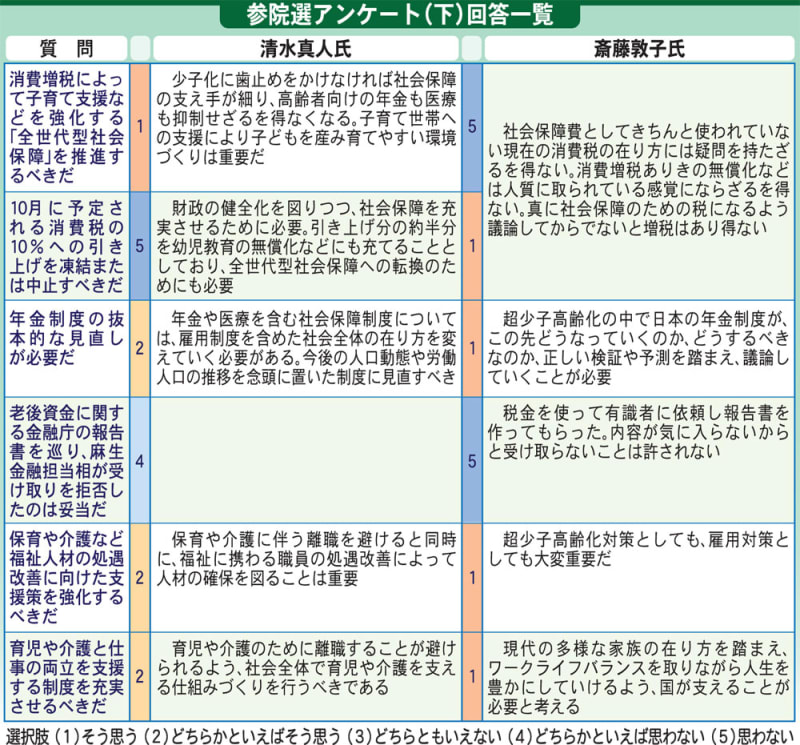Click the legend option (1)そう思う
Image resolution: width=800 pixels, height=745 pixels.
click(x=96, y=735)
